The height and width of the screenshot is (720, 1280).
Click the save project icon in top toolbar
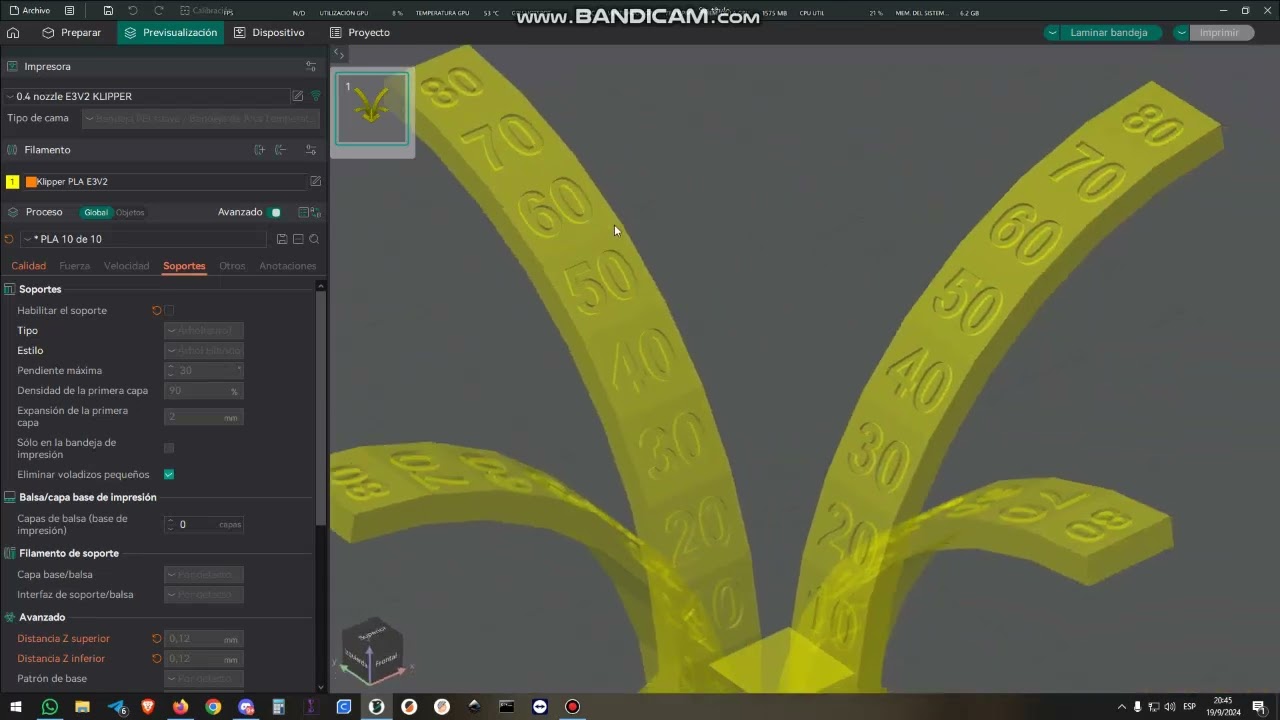108,11
